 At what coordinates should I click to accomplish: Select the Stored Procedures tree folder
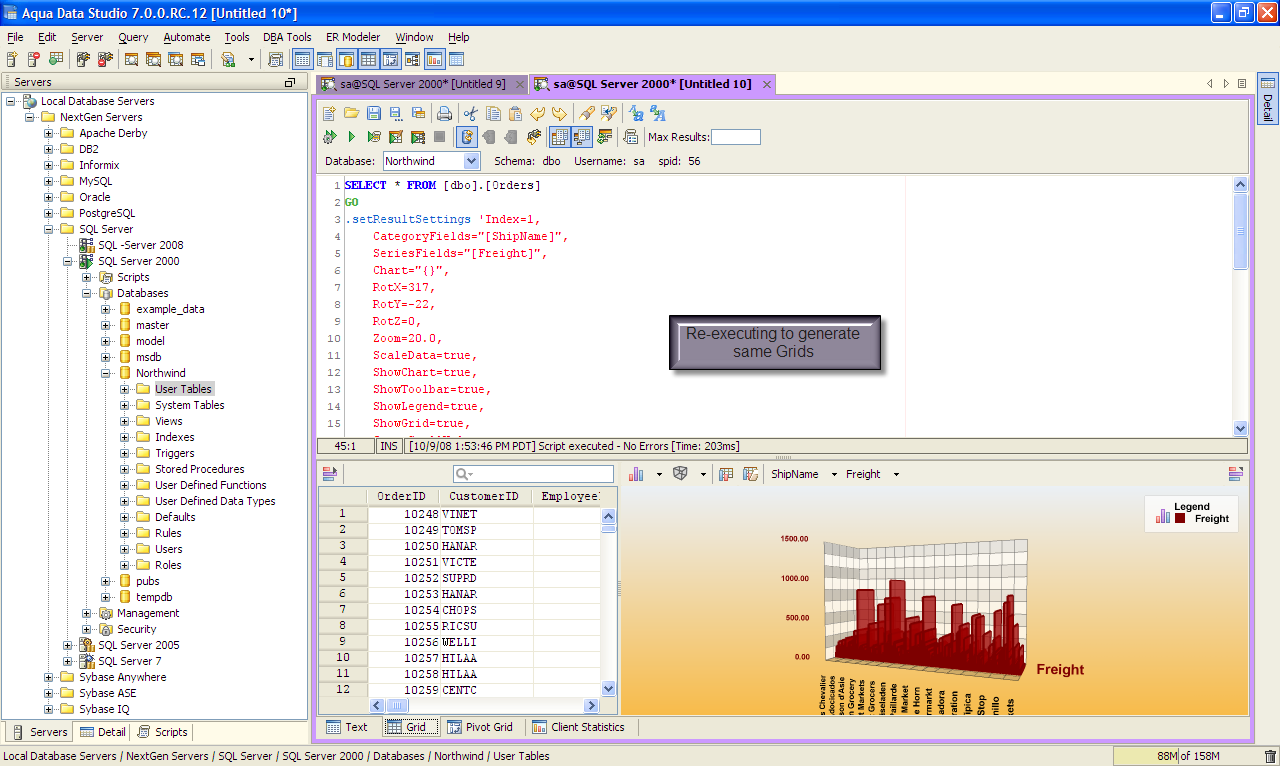(199, 469)
